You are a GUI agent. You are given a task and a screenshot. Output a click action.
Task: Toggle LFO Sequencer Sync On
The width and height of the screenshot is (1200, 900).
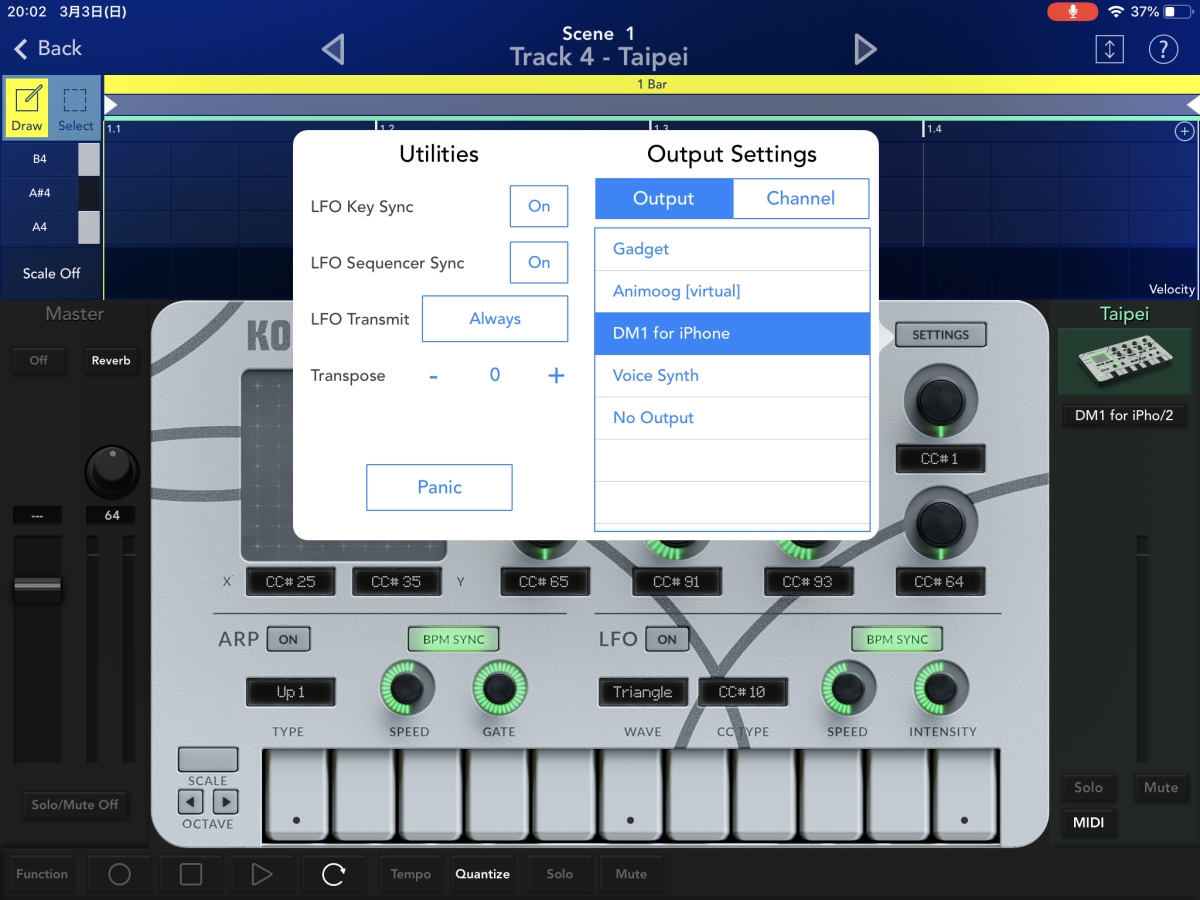[539, 262]
